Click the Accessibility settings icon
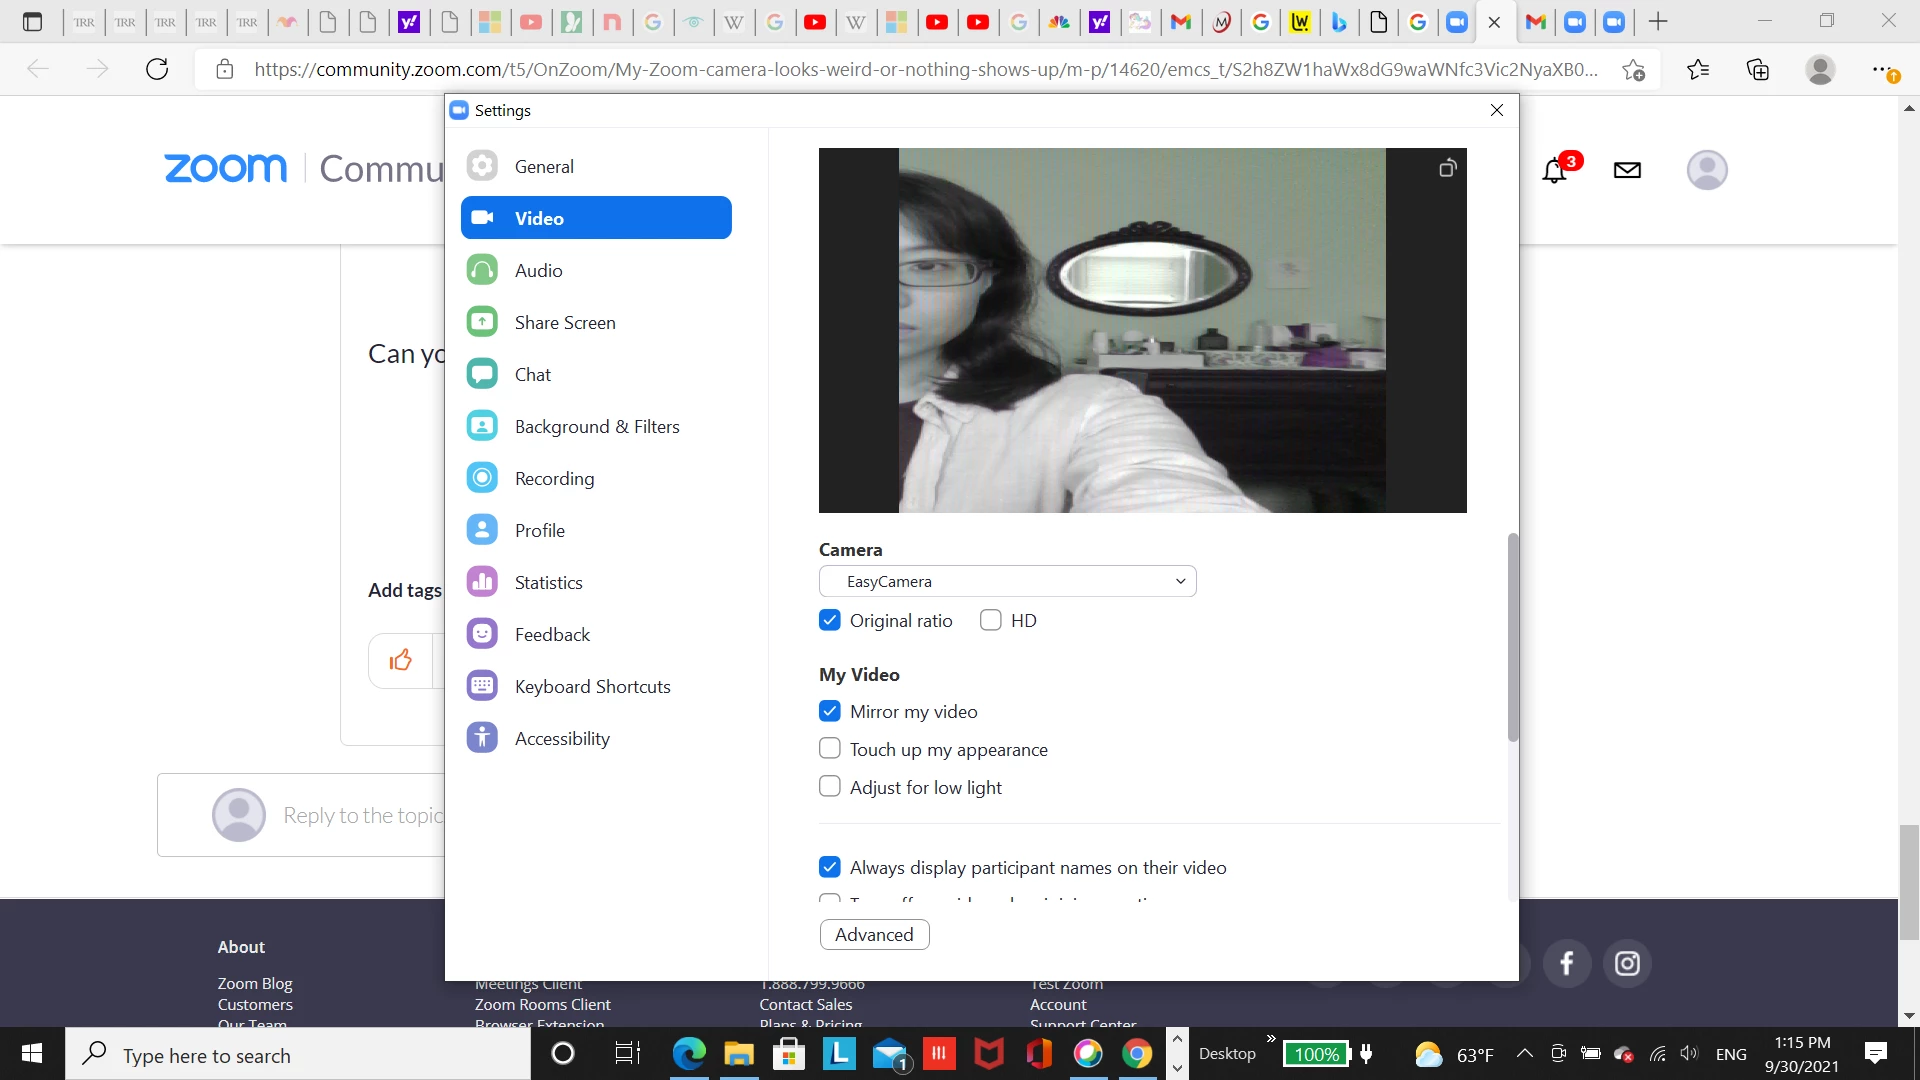 (482, 738)
